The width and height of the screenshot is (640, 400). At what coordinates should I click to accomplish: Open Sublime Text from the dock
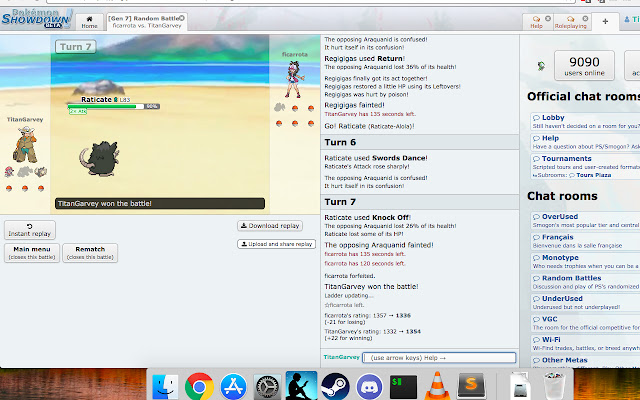point(471,386)
